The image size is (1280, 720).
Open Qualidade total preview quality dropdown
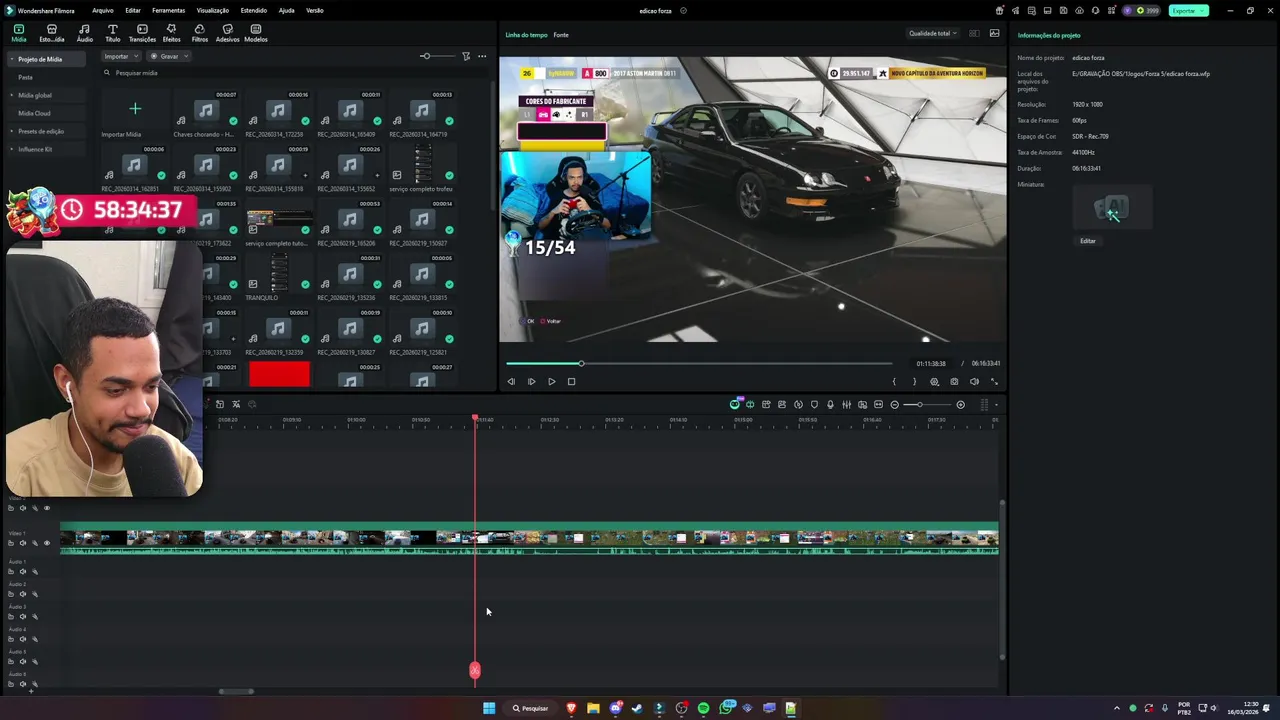click(932, 33)
